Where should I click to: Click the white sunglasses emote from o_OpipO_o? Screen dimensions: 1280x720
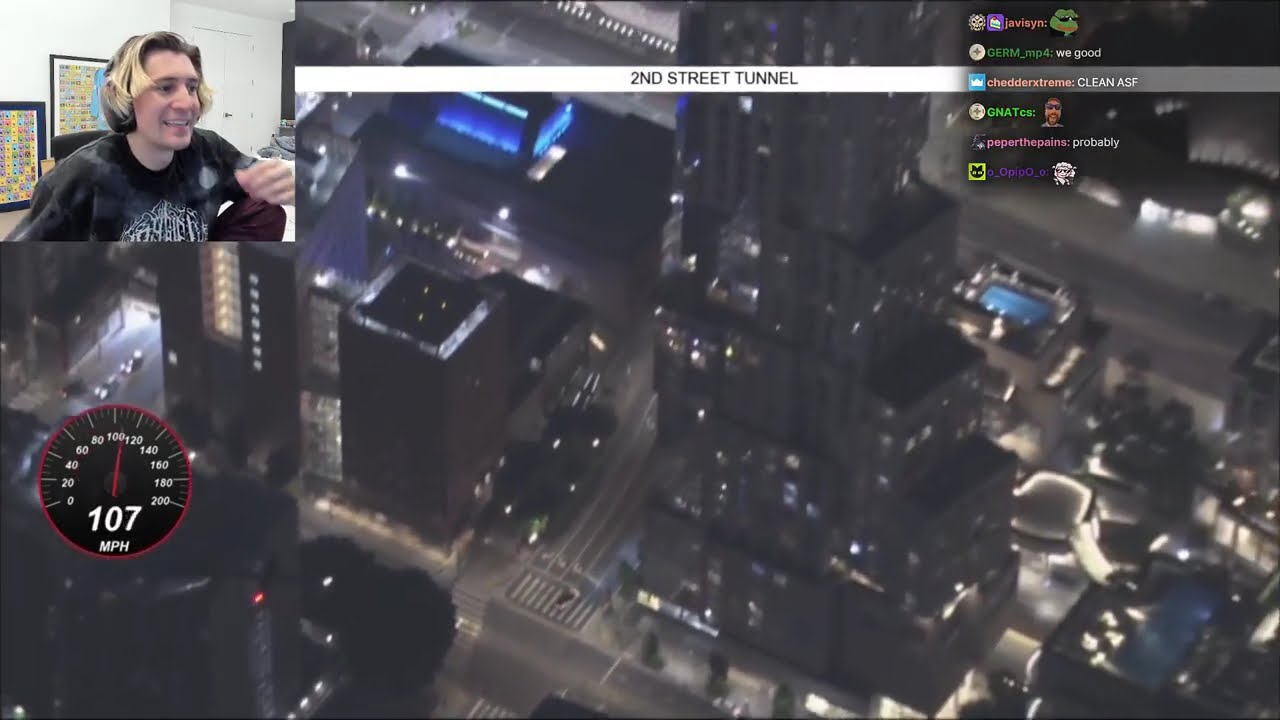point(1064,172)
